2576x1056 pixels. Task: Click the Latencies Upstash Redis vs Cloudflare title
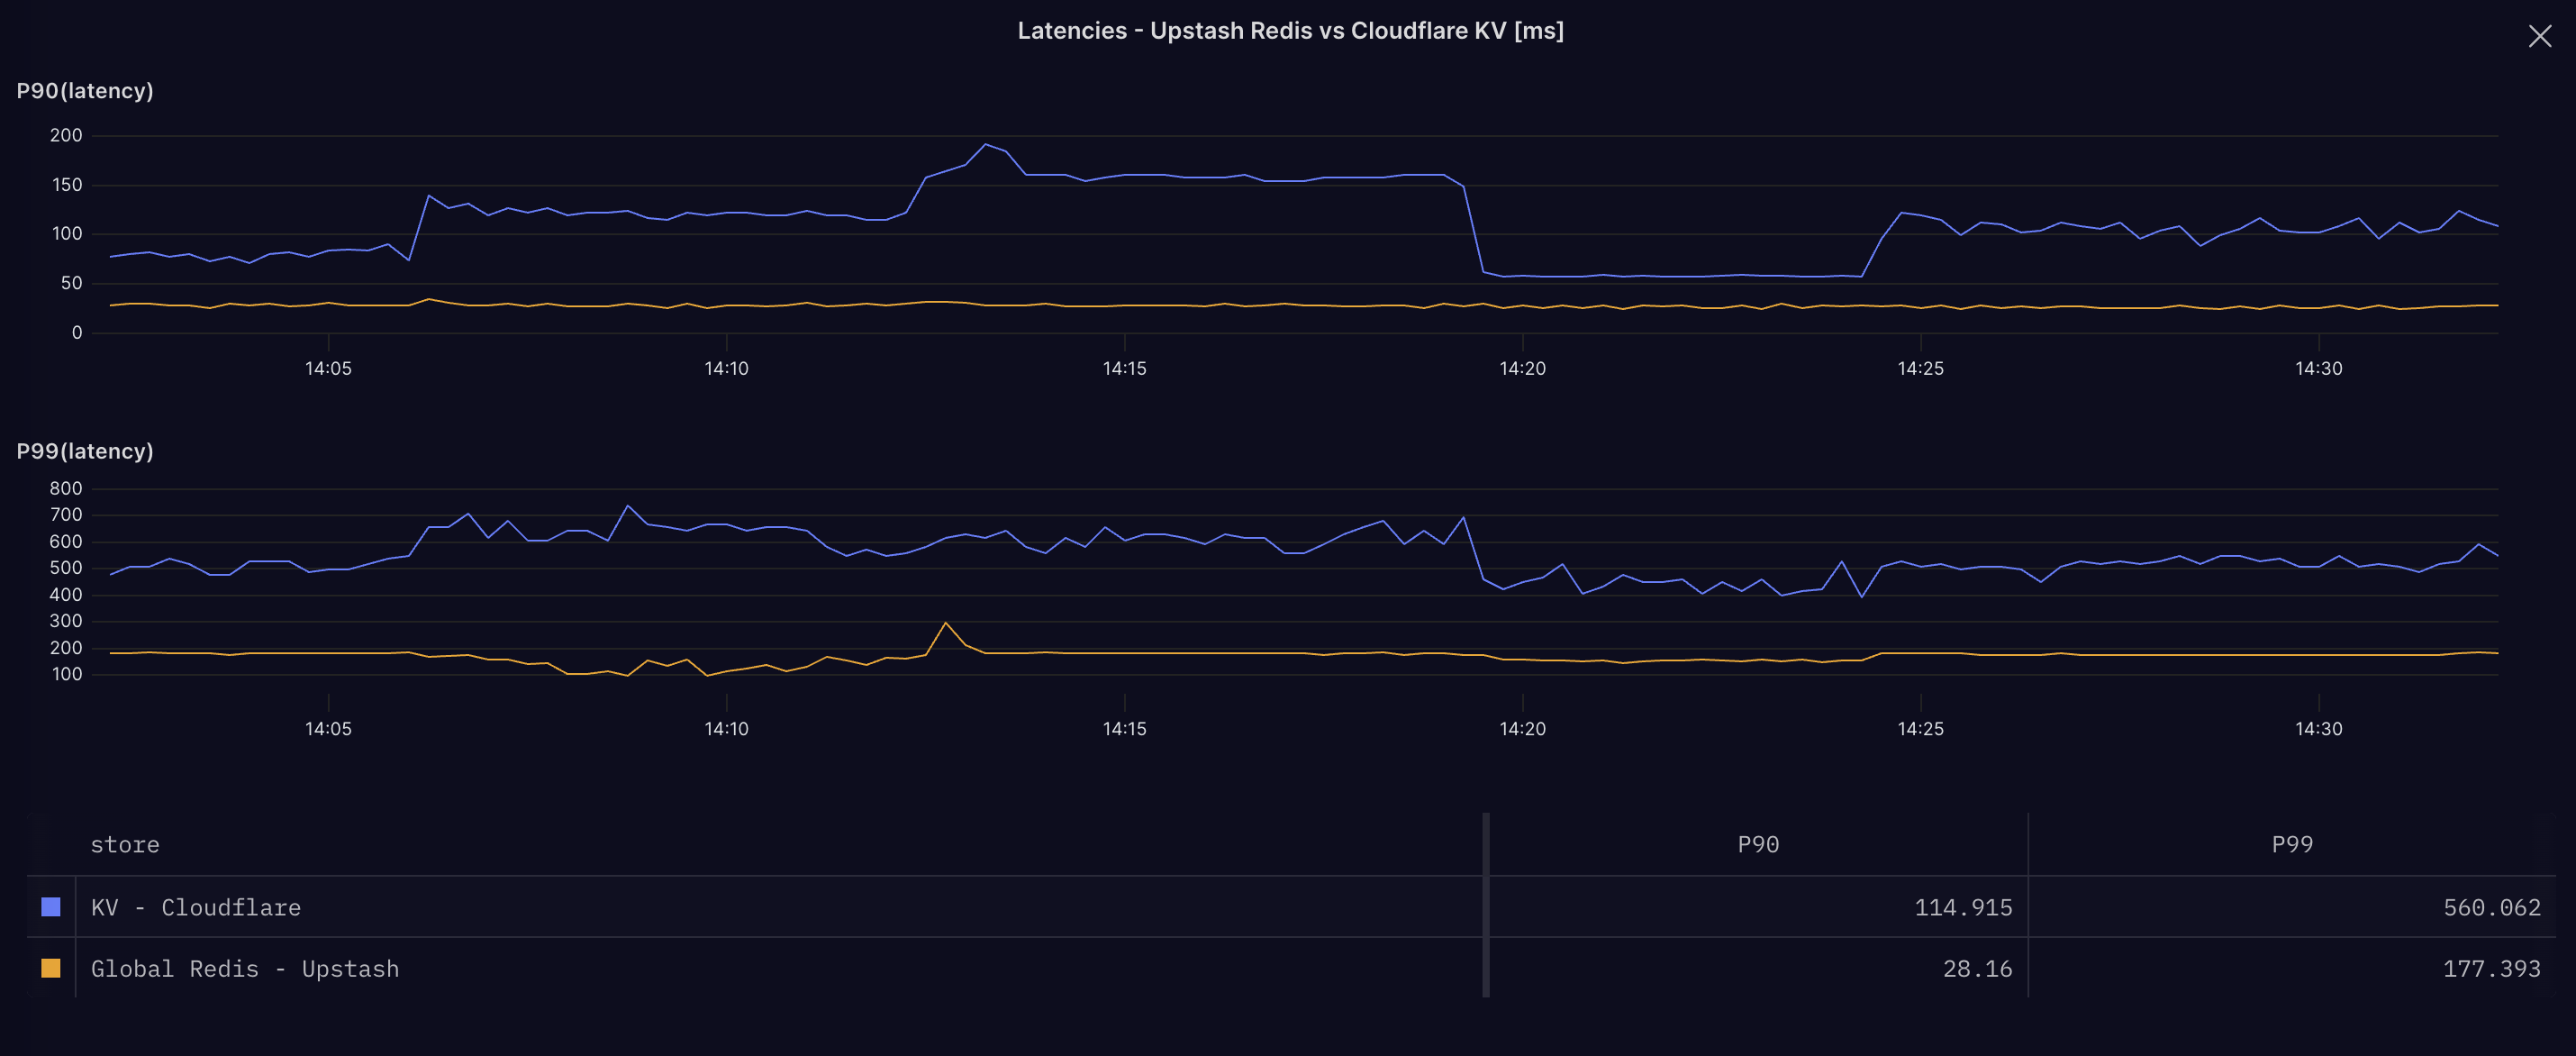[1290, 31]
